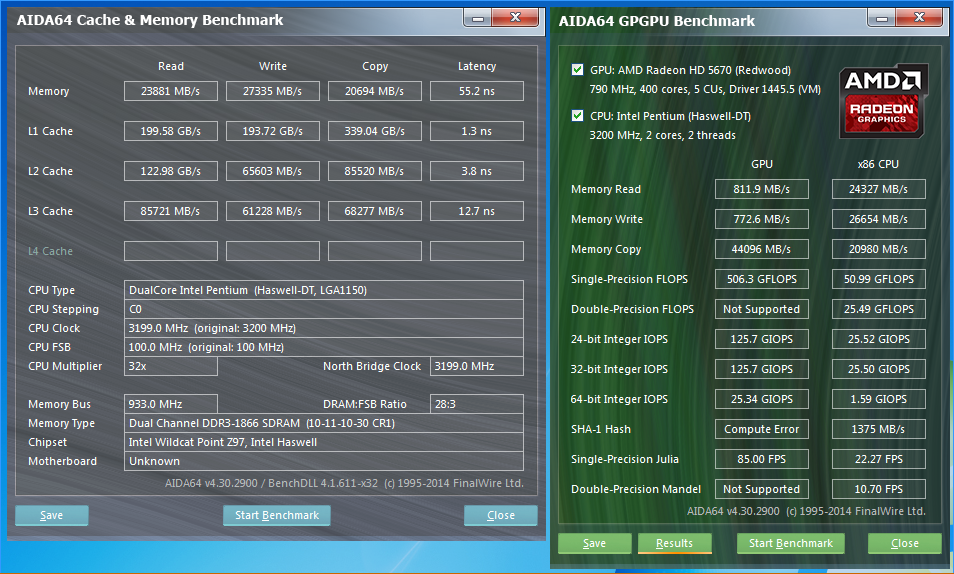Click CPU 64-bit Integer value 1.59 GIOPS
This screenshot has height=574, width=954.
(879, 399)
